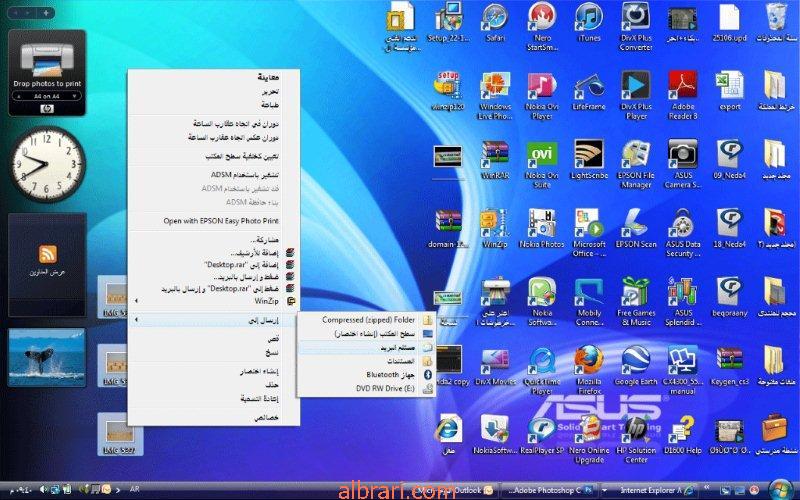The height and width of the screenshot is (500, 800).
Task: Click the AR language bar indicator
Action: pos(134,489)
